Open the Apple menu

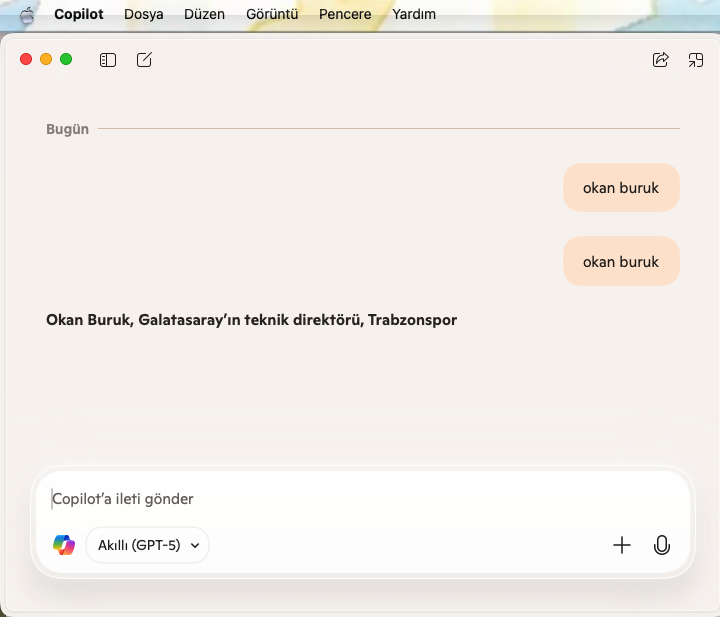pos(27,15)
